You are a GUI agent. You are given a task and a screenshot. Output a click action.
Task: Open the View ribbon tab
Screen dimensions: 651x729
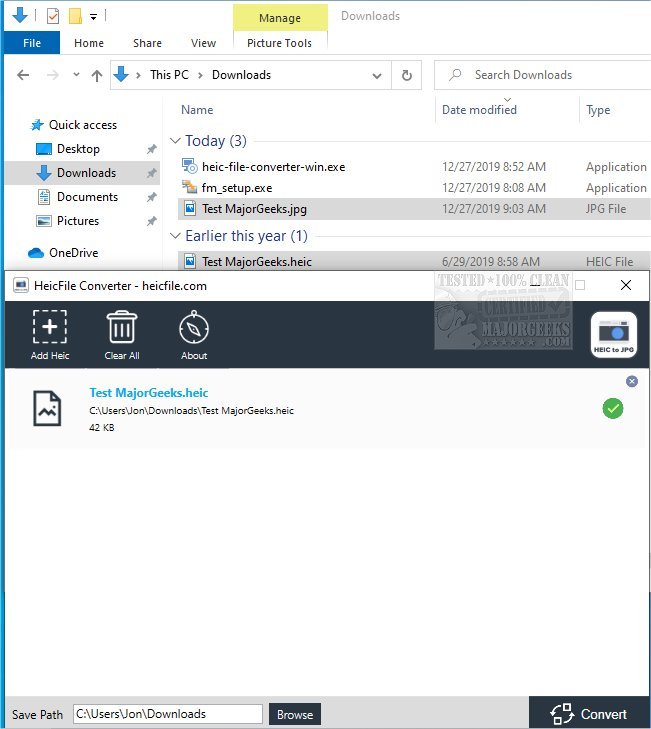tap(203, 43)
